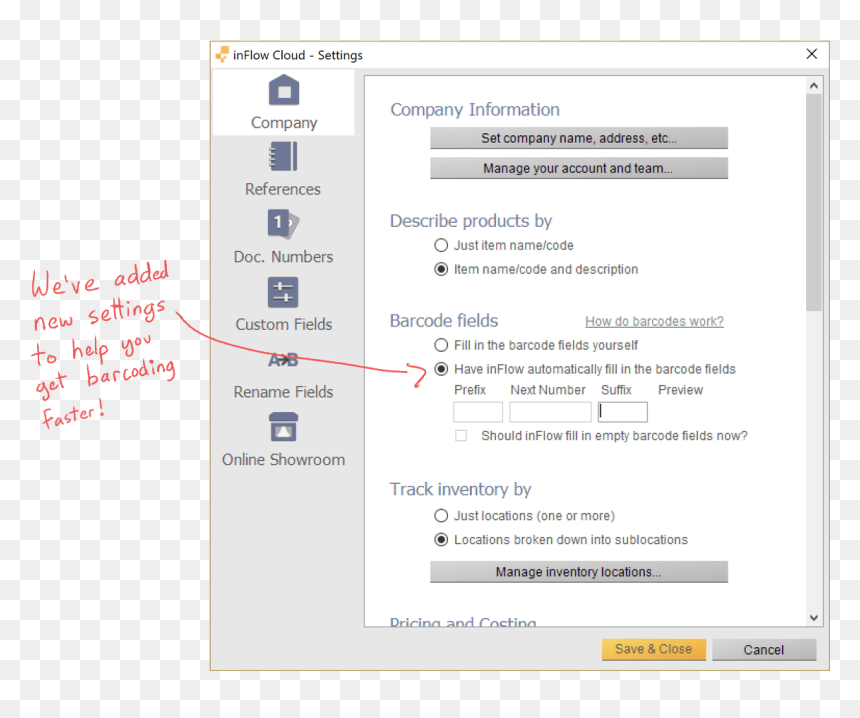
Task: Click the scrollbar down arrow
Action: coord(814,618)
